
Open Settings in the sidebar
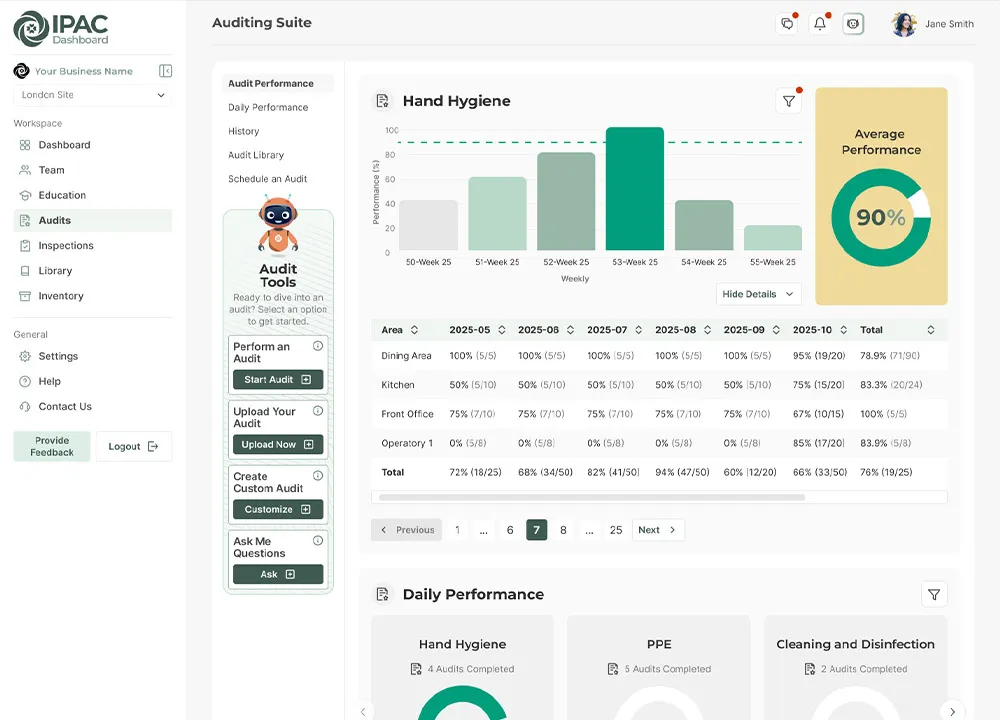[92, 356]
